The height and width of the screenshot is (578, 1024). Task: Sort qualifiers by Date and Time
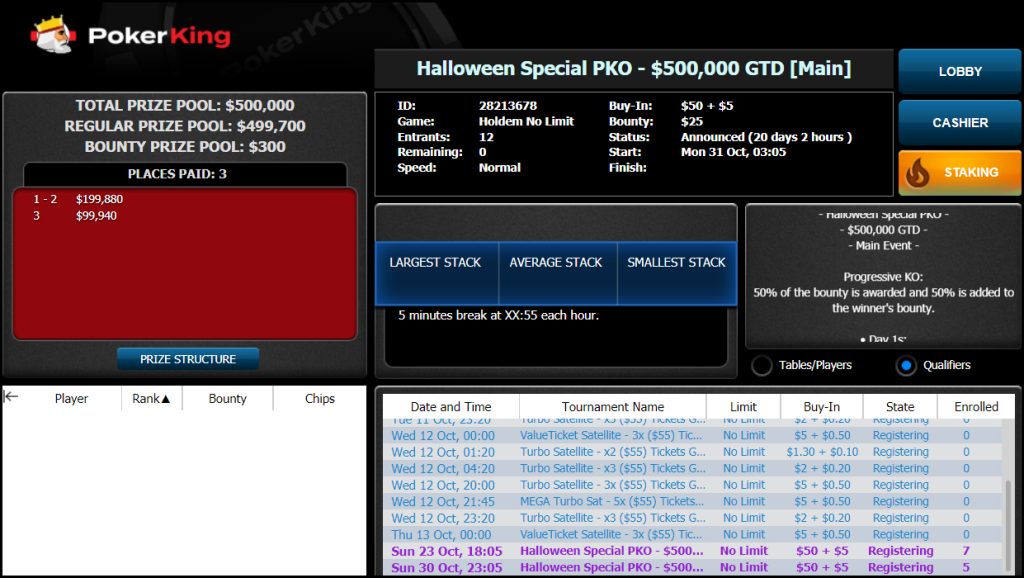tap(451, 406)
